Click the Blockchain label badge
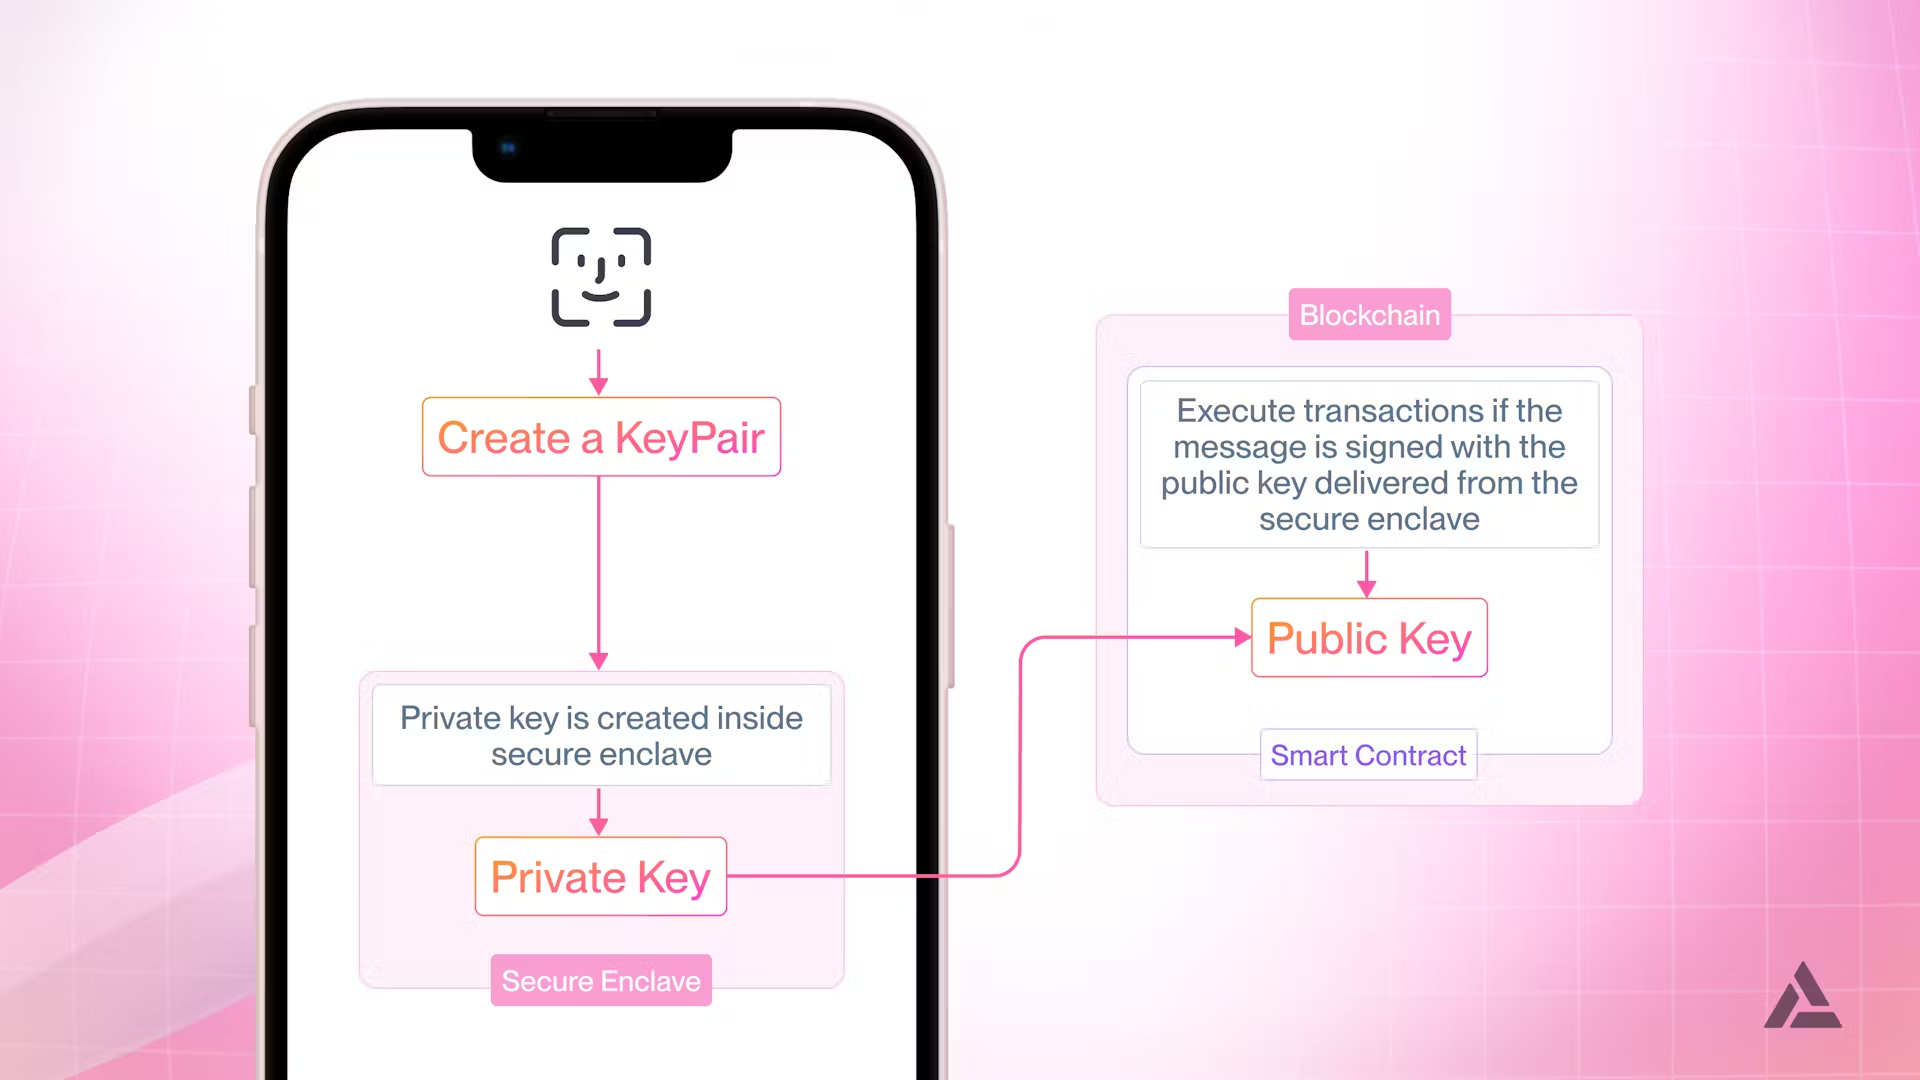Viewport: 1920px width, 1080px height. (1370, 314)
